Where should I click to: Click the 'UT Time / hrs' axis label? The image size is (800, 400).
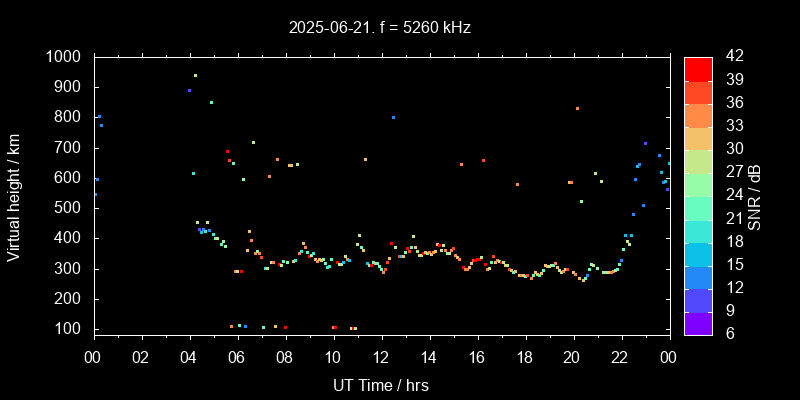tap(380, 385)
